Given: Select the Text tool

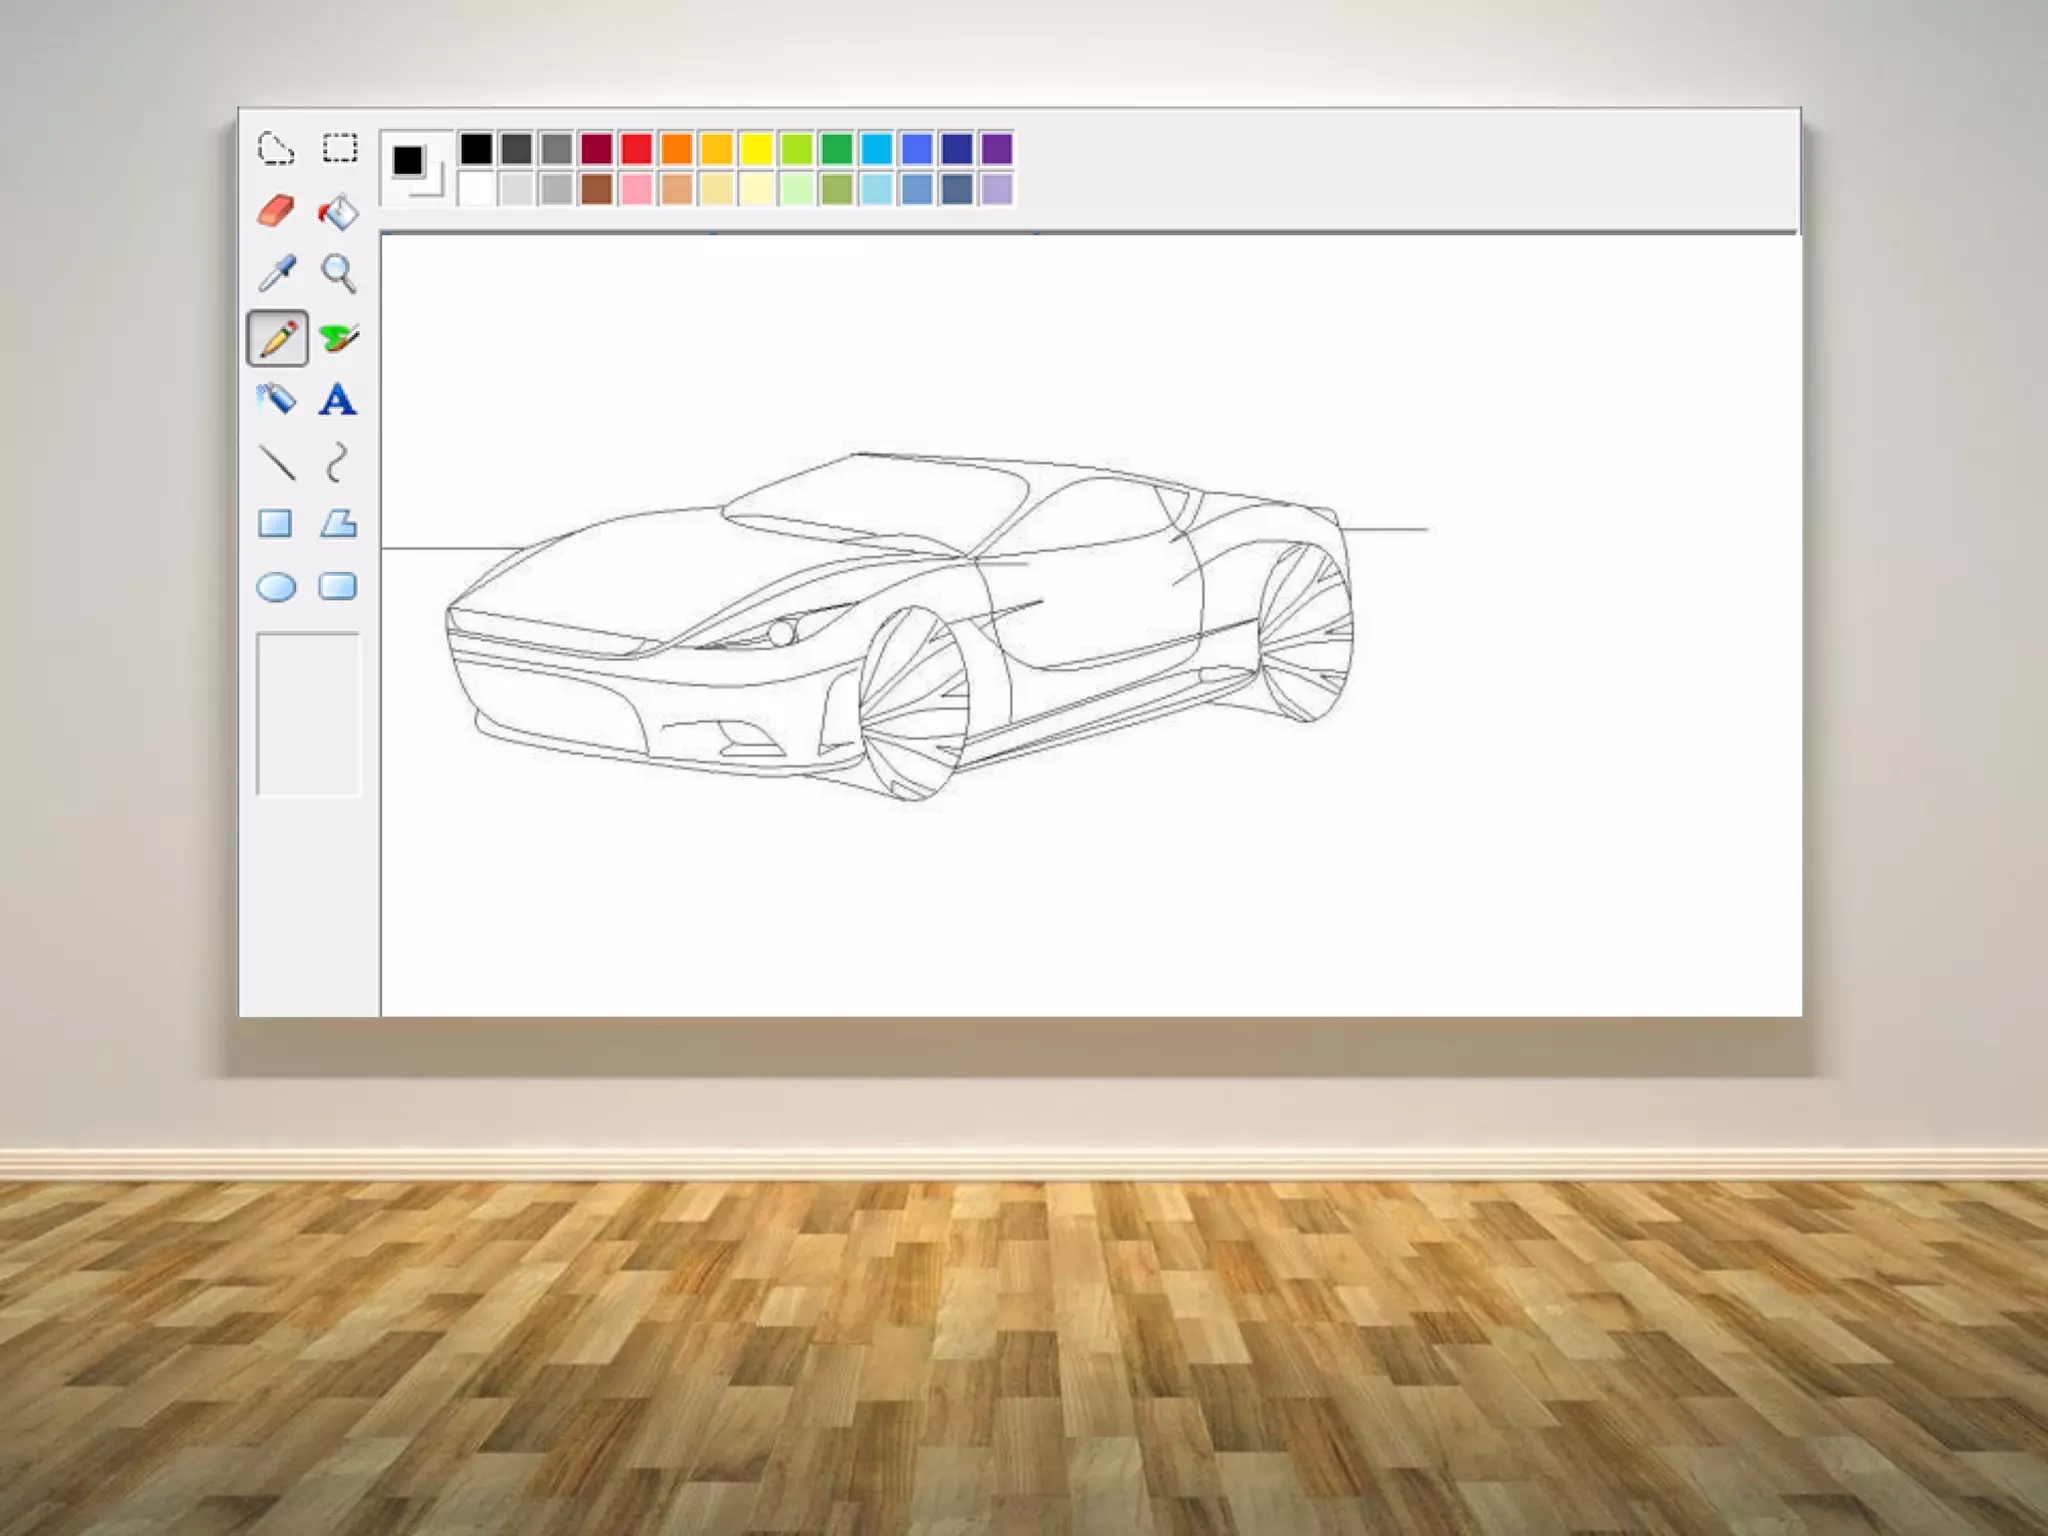Looking at the screenshot, I should click(x=338, y=400).
